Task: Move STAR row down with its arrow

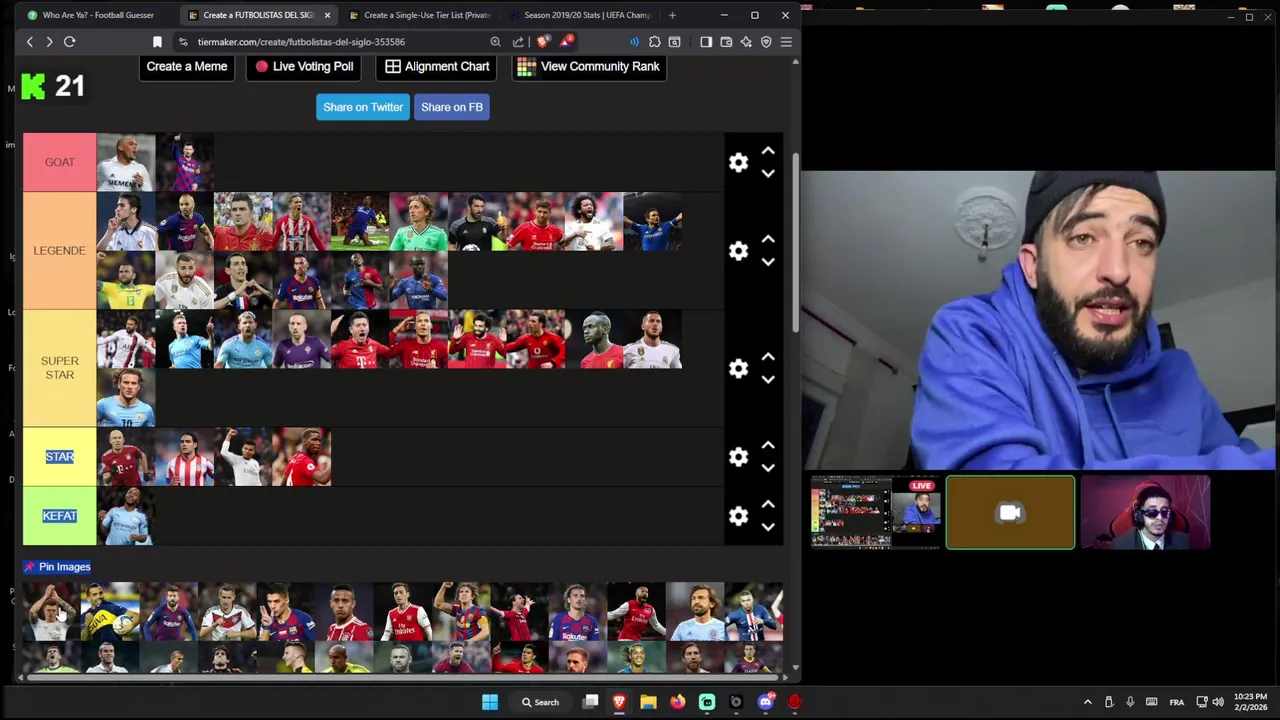Action: 768,468
